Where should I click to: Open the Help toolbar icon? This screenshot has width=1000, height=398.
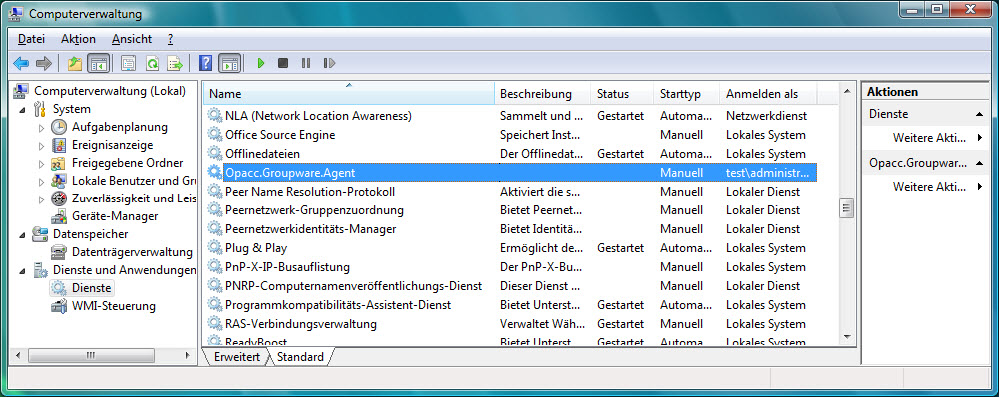pyautogui.click(x=205, y=63)
